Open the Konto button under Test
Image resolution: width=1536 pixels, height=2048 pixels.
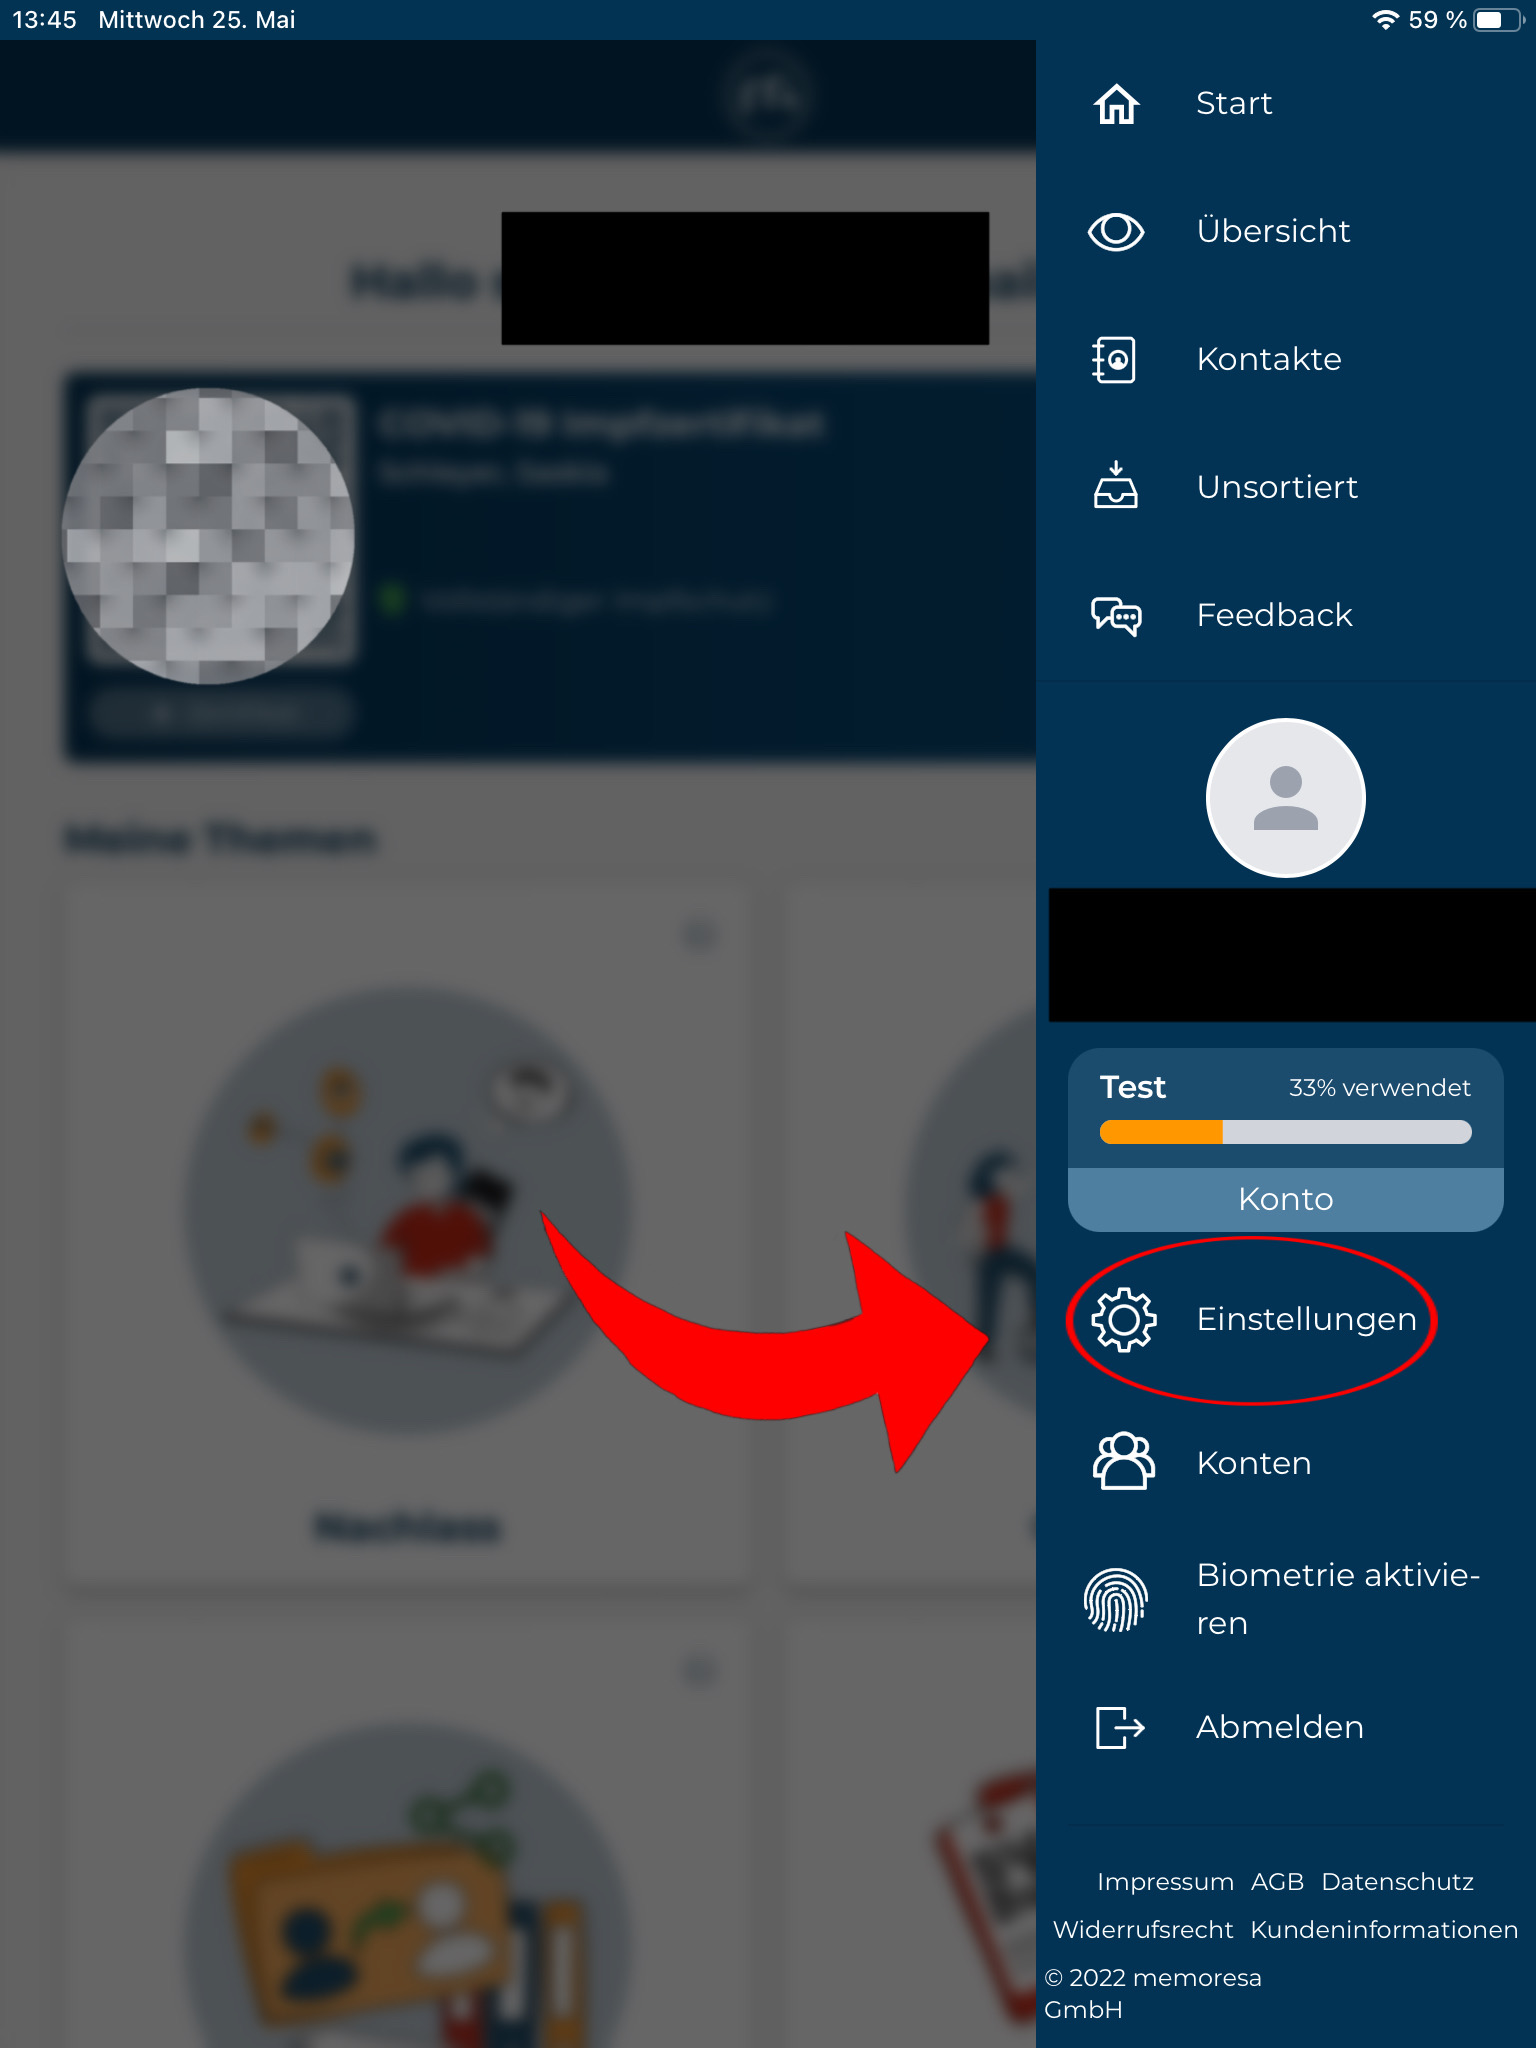click(1286, 1199)
